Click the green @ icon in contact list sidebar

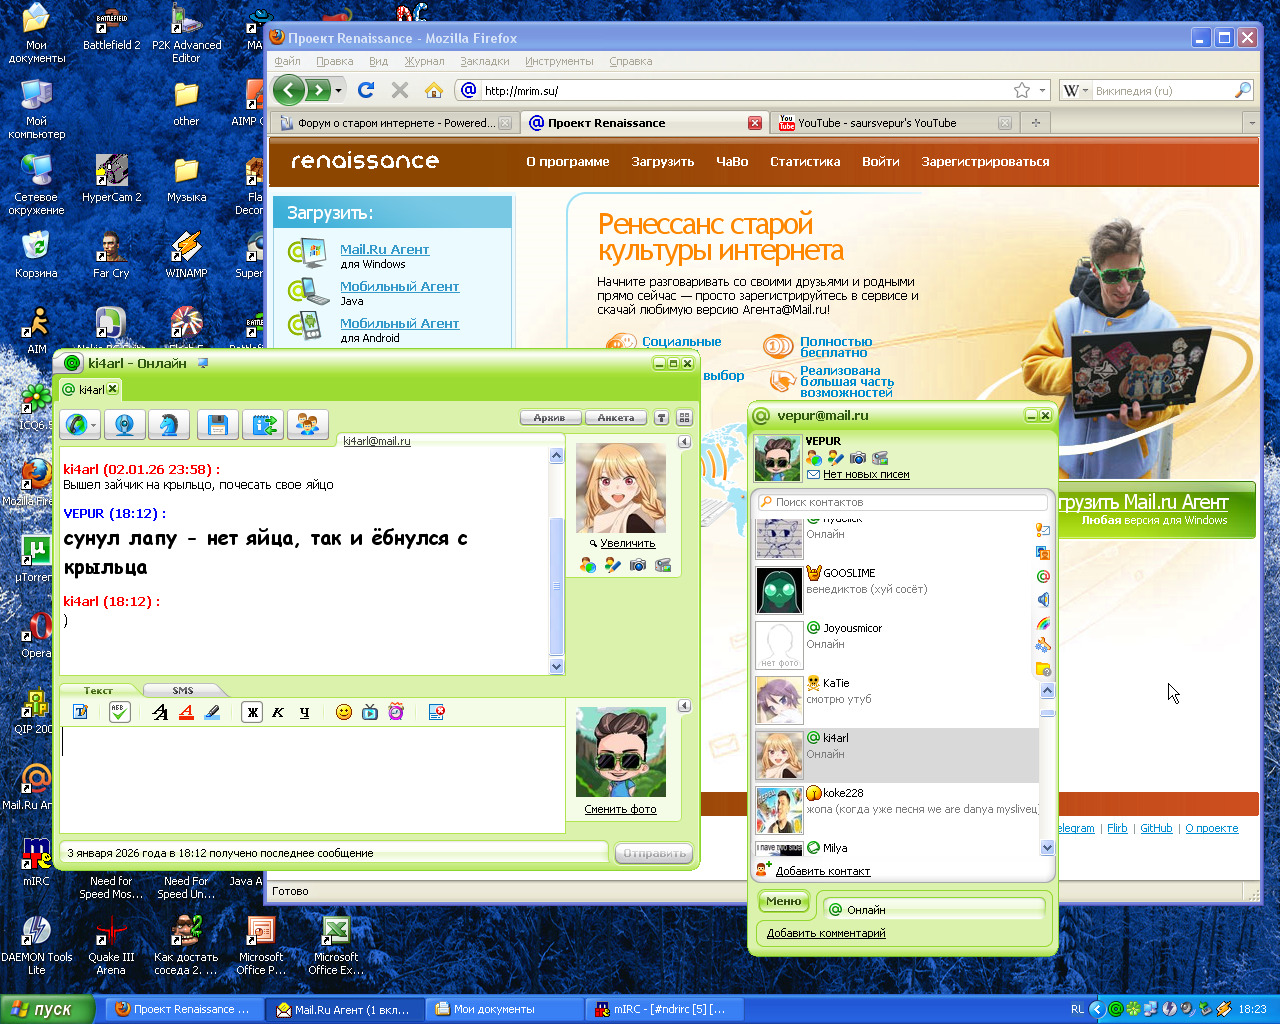click(x=1043, y=576)
